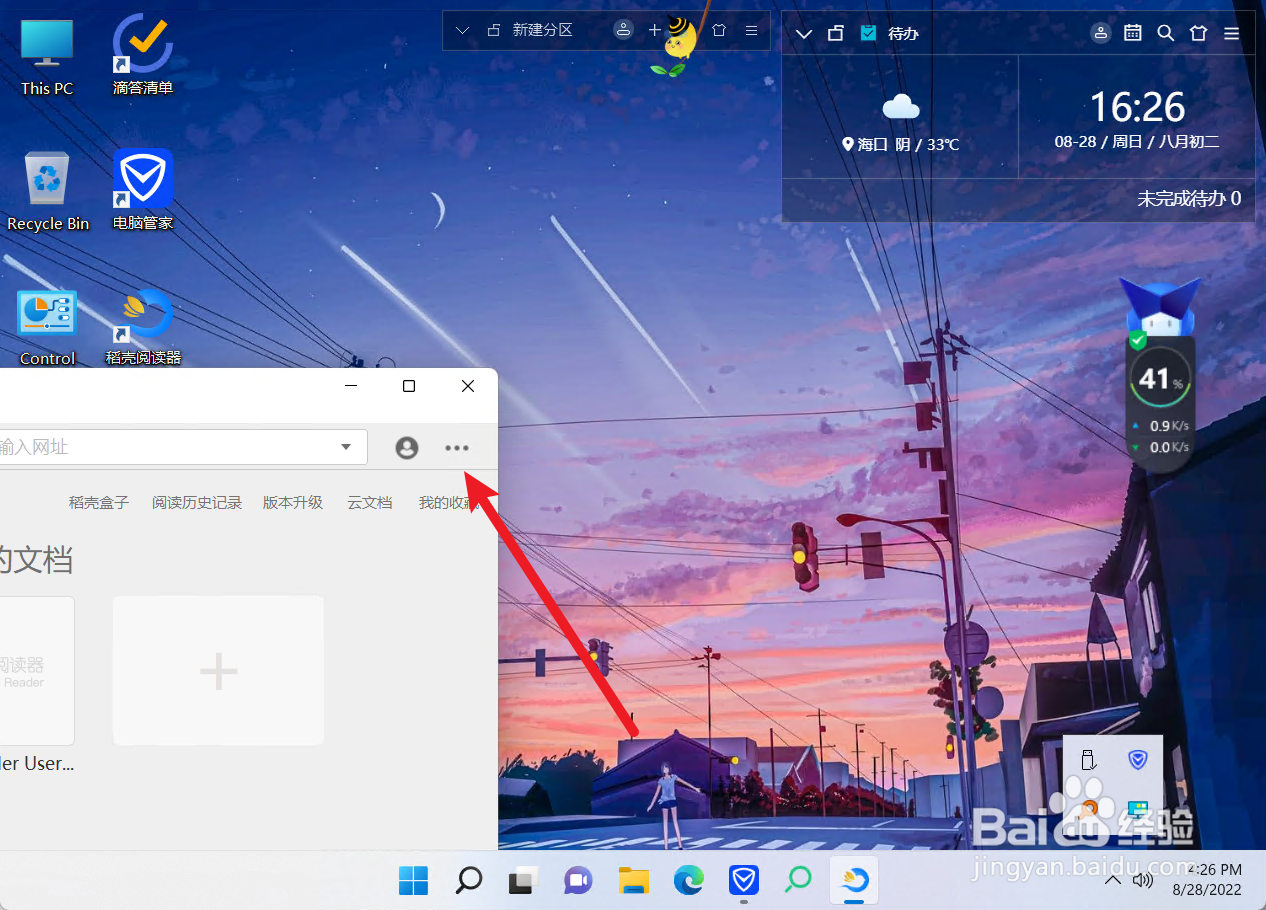Open 电脑管家 from the taskbar
The height and width of the screenshot is (910, 1266).
[743, 880]
